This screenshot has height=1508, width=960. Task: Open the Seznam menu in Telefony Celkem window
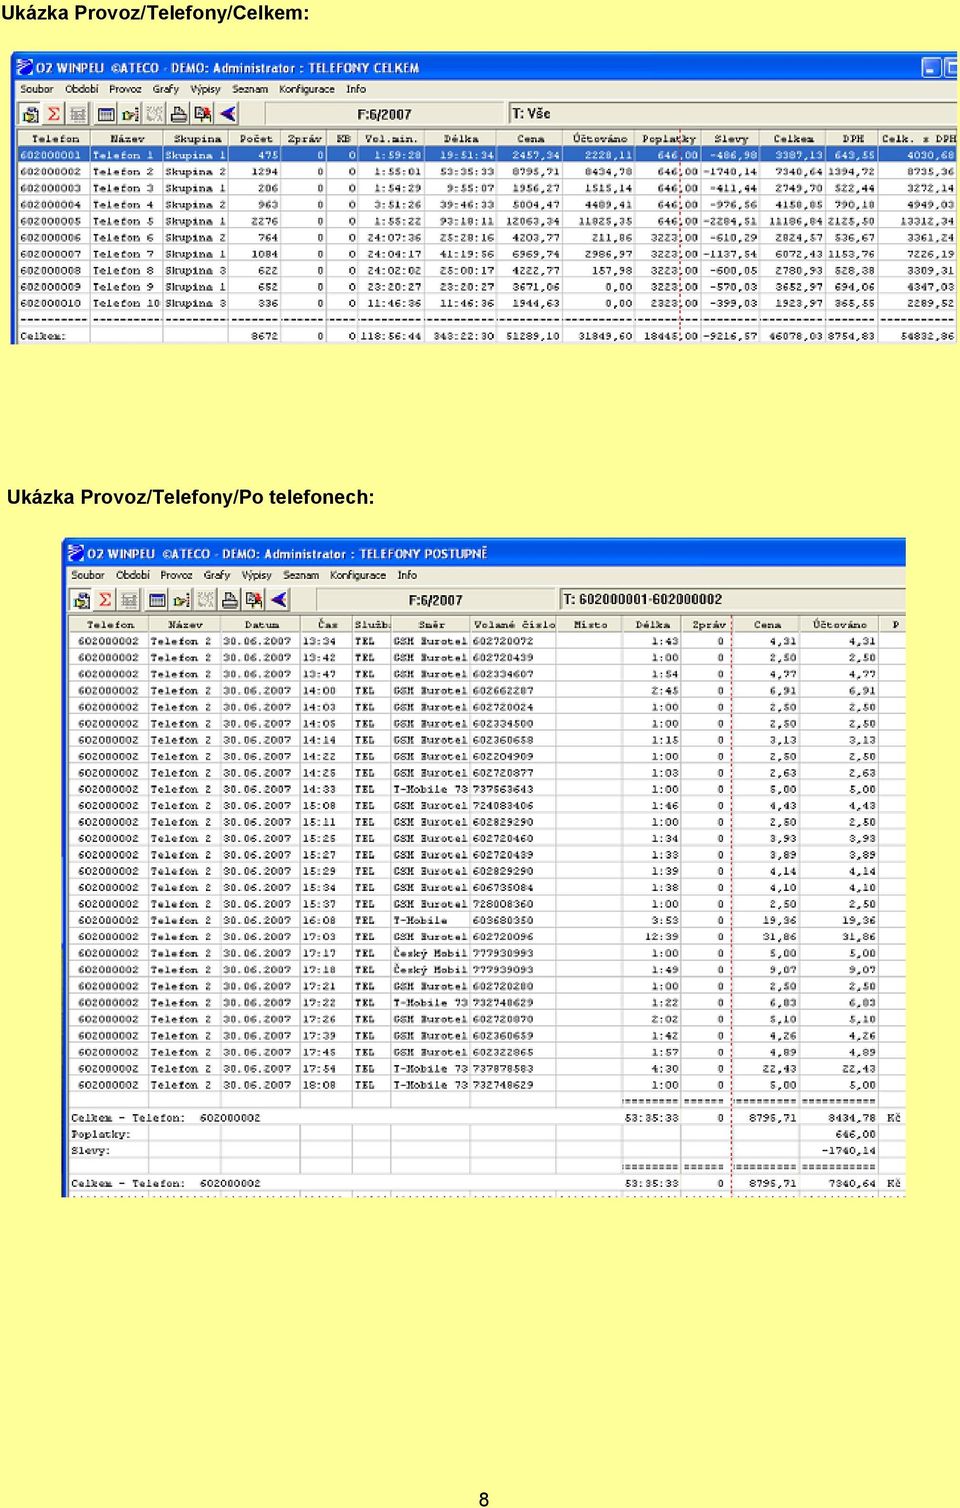click(x=250, y=89)
